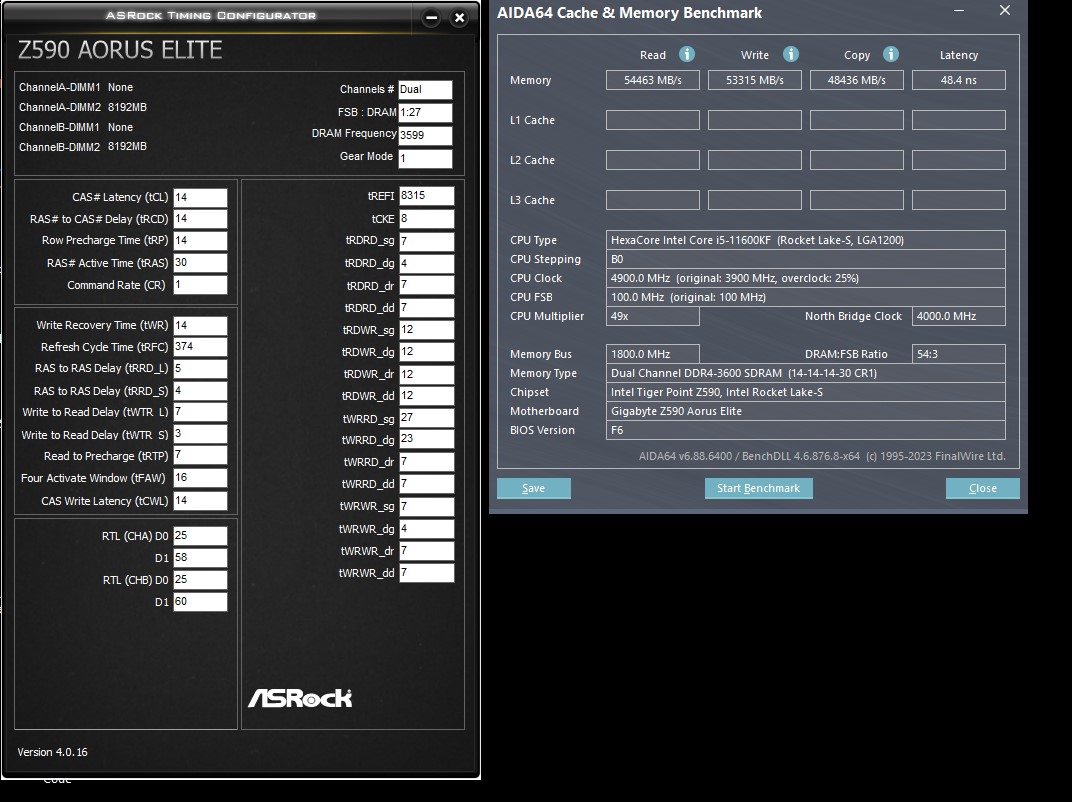Click the Copy info icon in AIDA64
The height and width of the screenshot is (802, 1072).
(x=890, y=54)
